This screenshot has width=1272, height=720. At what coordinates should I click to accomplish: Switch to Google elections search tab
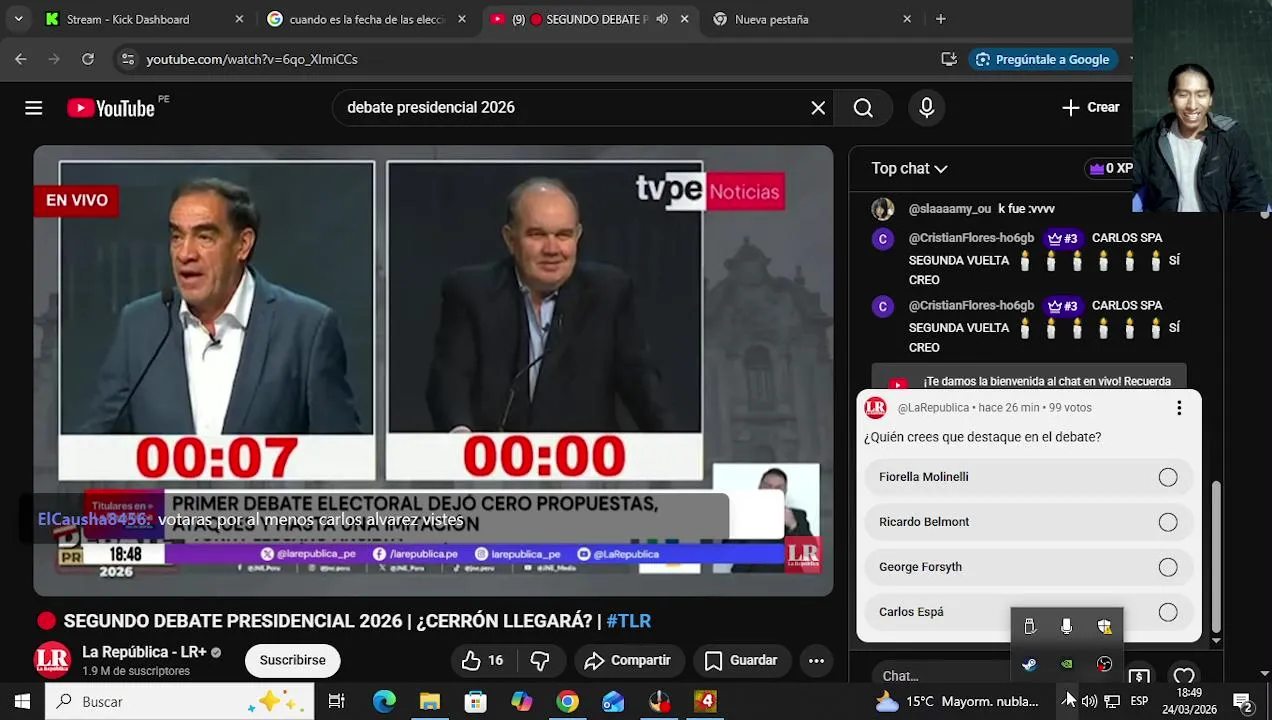[367, 19]
